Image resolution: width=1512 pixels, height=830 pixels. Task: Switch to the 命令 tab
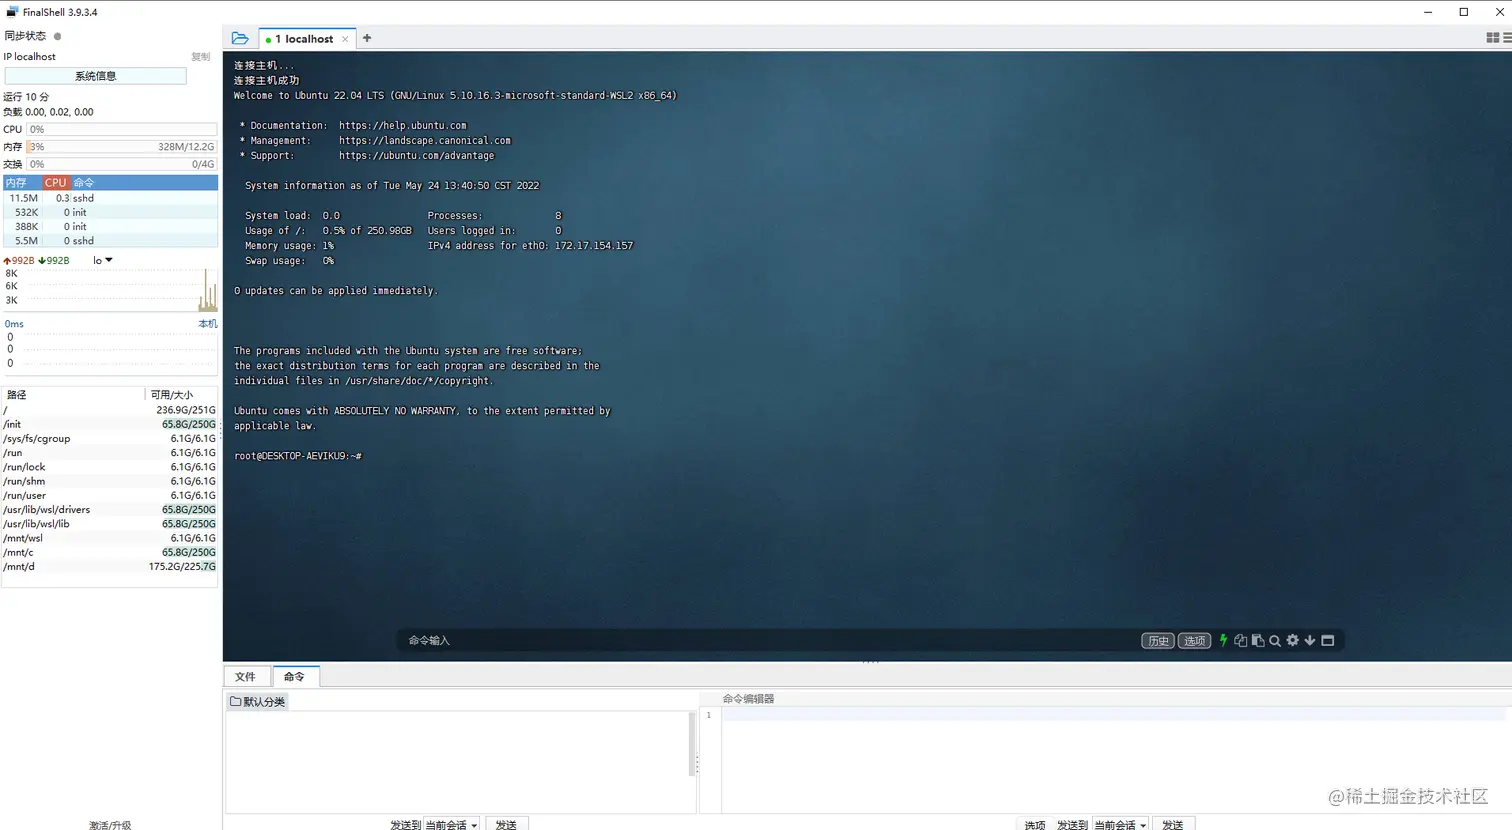coord(294,677)
